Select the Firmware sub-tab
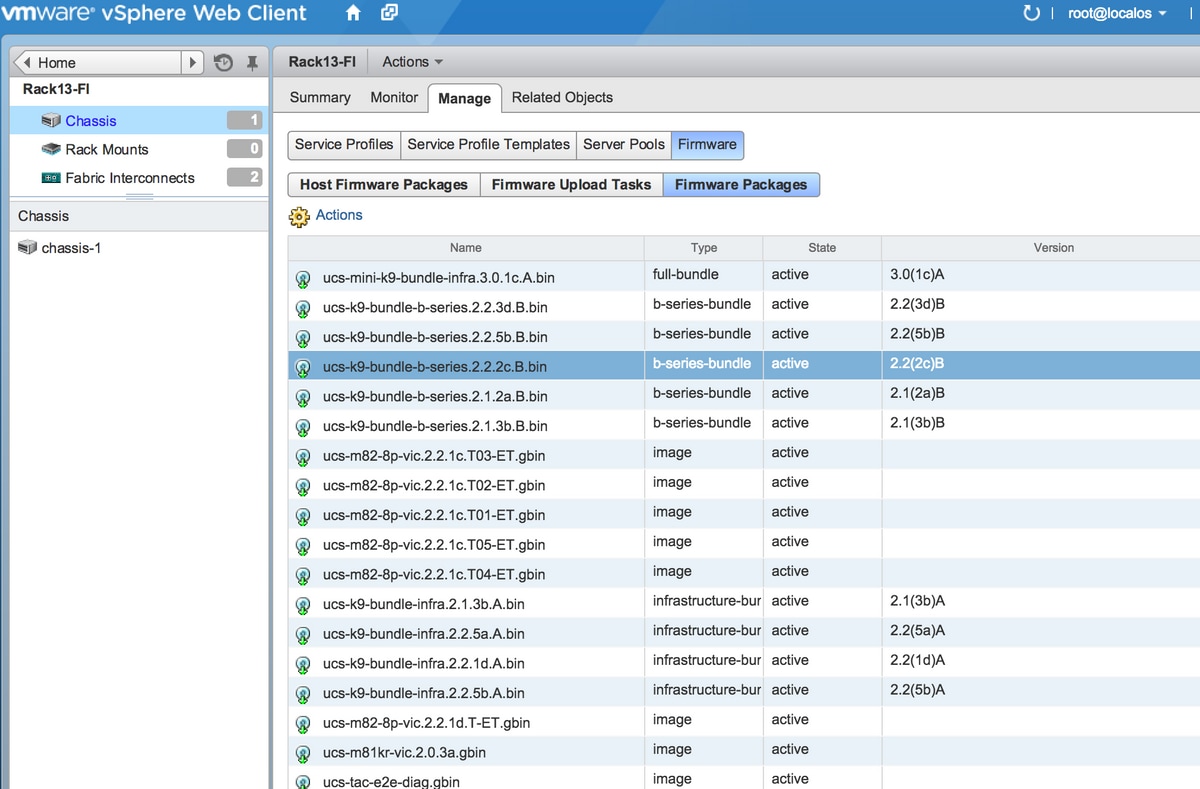 click(707, 145)
